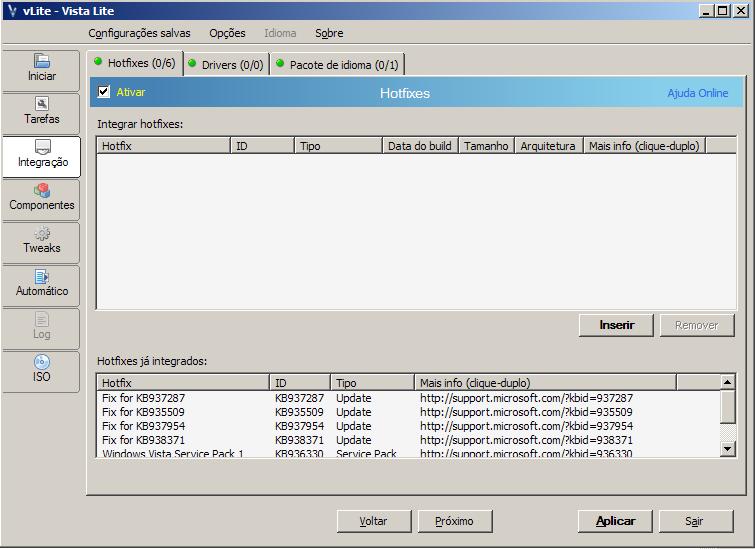This screenshot has width=755, height=549.
Task: Select the Fix for KB937954 row
Action: tap(408, 426)
